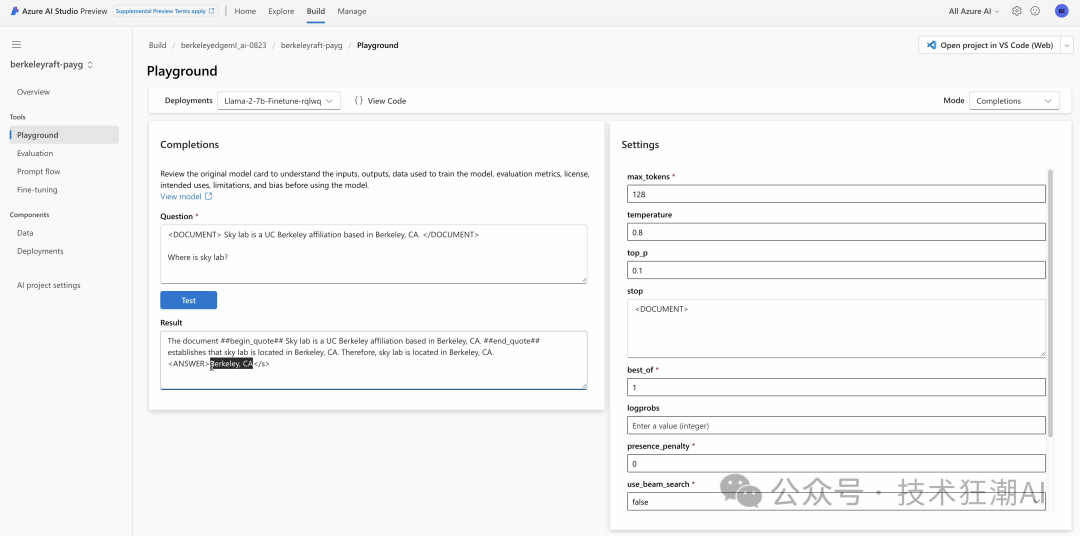Viewport: 1080px width, 536px height.
Task: Click the View Code braces icon
Action: pyautogui.click(x=358, y=101)
